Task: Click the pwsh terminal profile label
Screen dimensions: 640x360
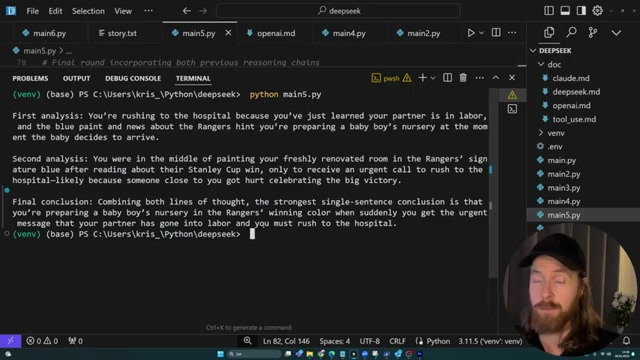Action: pos(391,78)
